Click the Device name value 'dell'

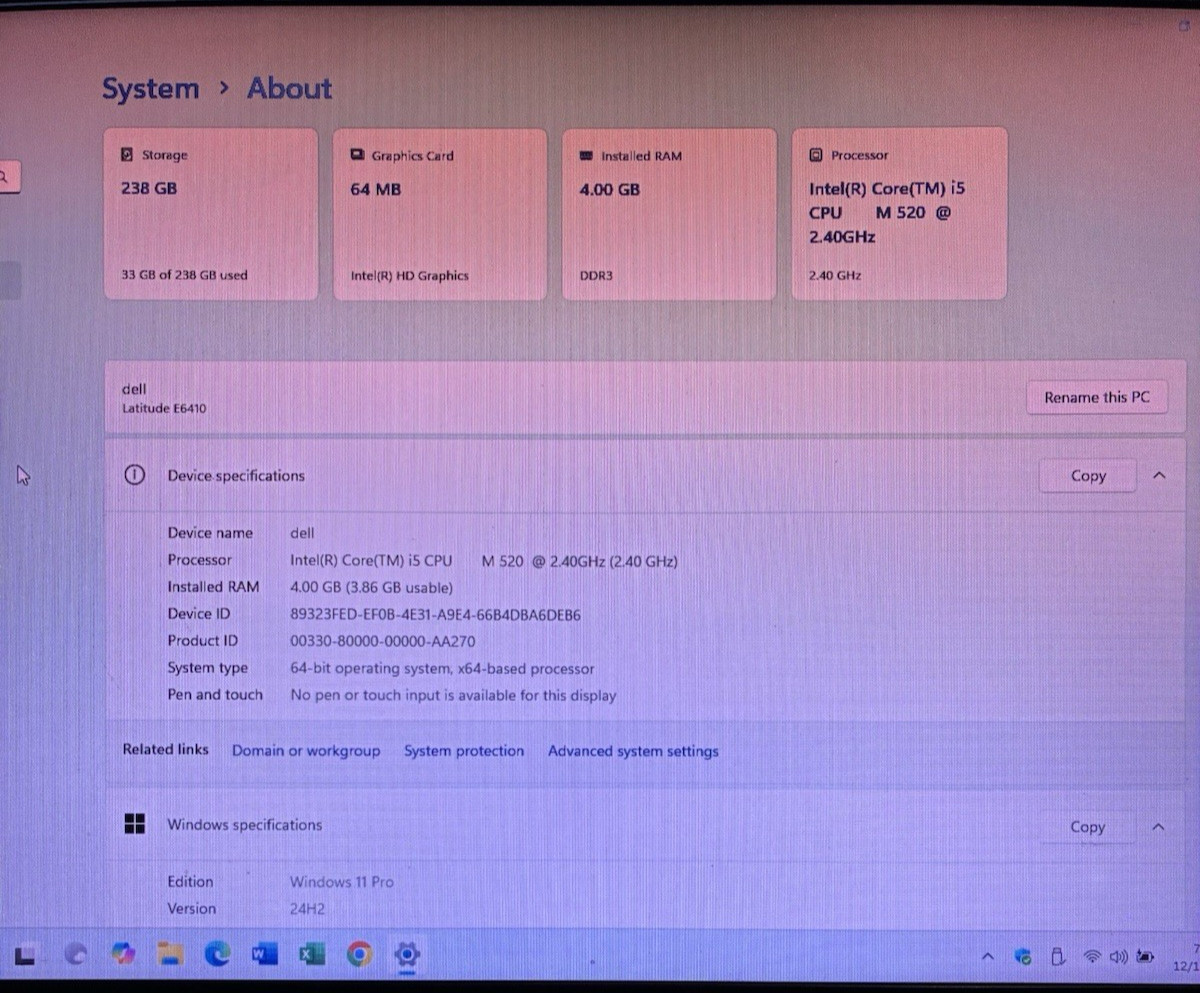tap(302, 533)
